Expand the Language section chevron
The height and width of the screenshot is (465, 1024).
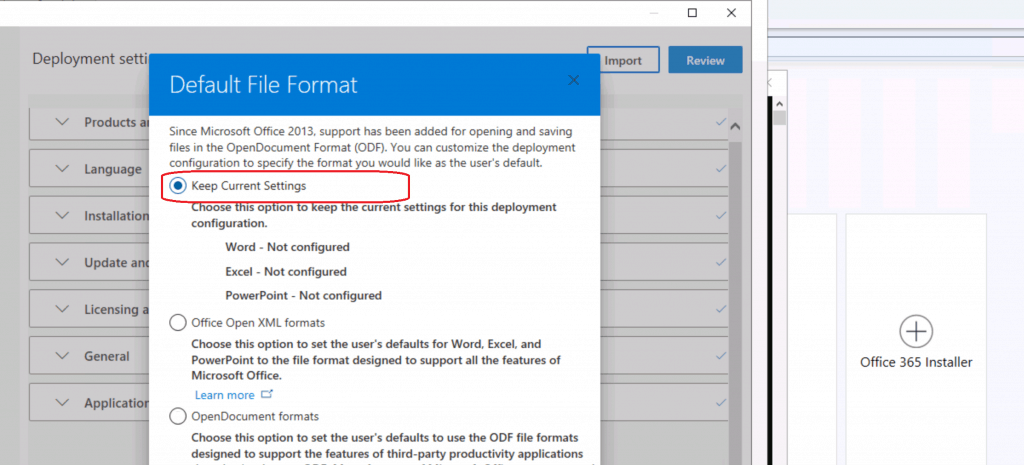(x=62, y=168)
